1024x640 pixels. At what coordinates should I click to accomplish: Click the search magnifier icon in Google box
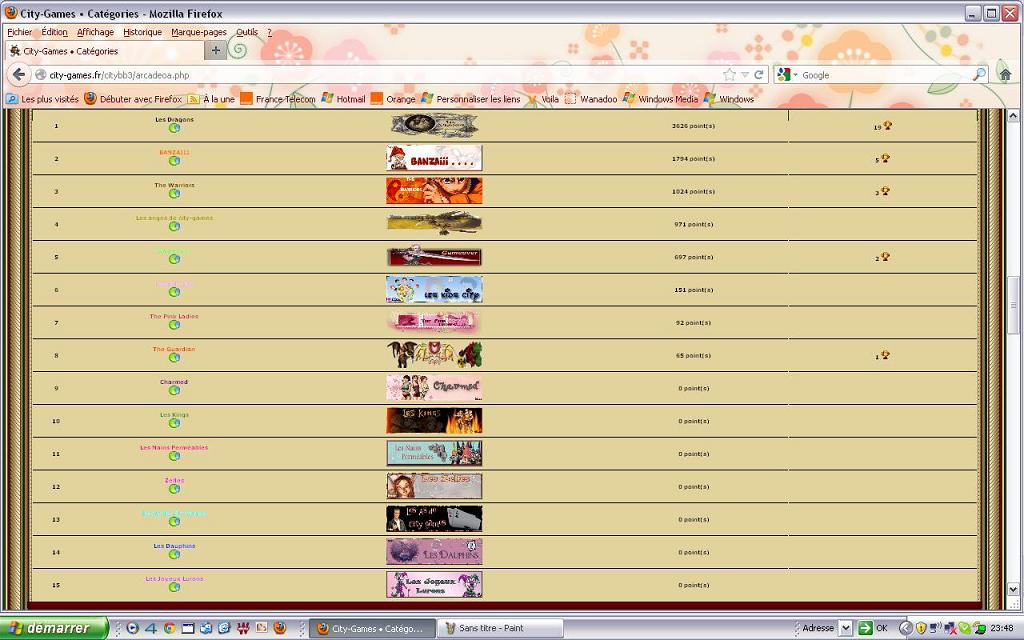pos(979,75)
